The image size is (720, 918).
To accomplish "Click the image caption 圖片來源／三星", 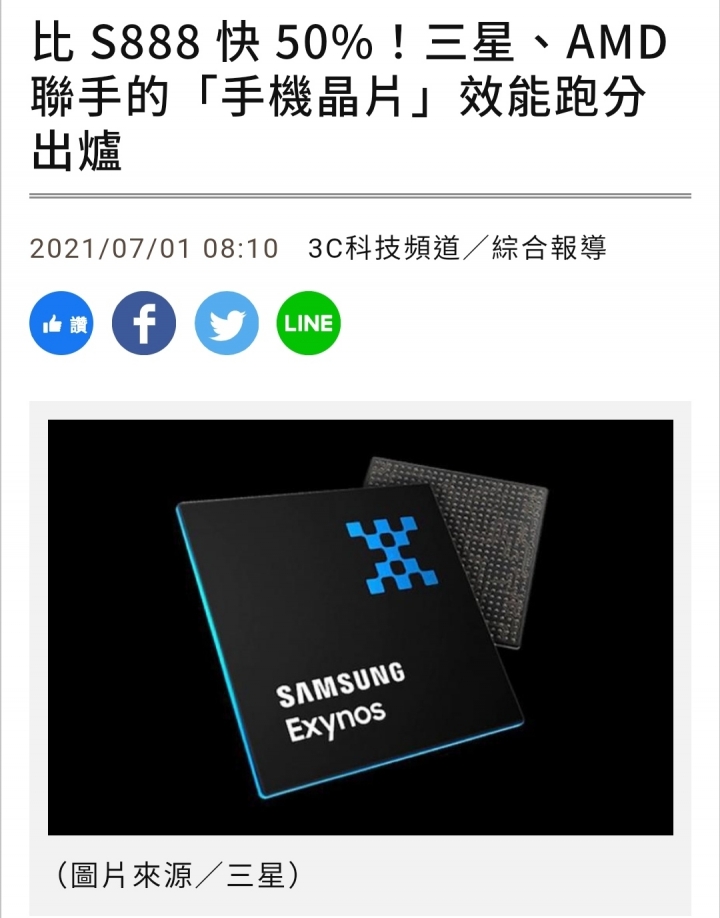I will coord(178,876).
